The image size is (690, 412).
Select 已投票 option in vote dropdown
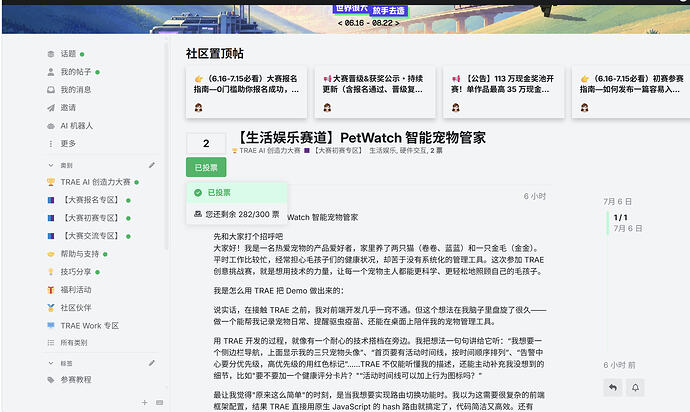coord(237,193)
